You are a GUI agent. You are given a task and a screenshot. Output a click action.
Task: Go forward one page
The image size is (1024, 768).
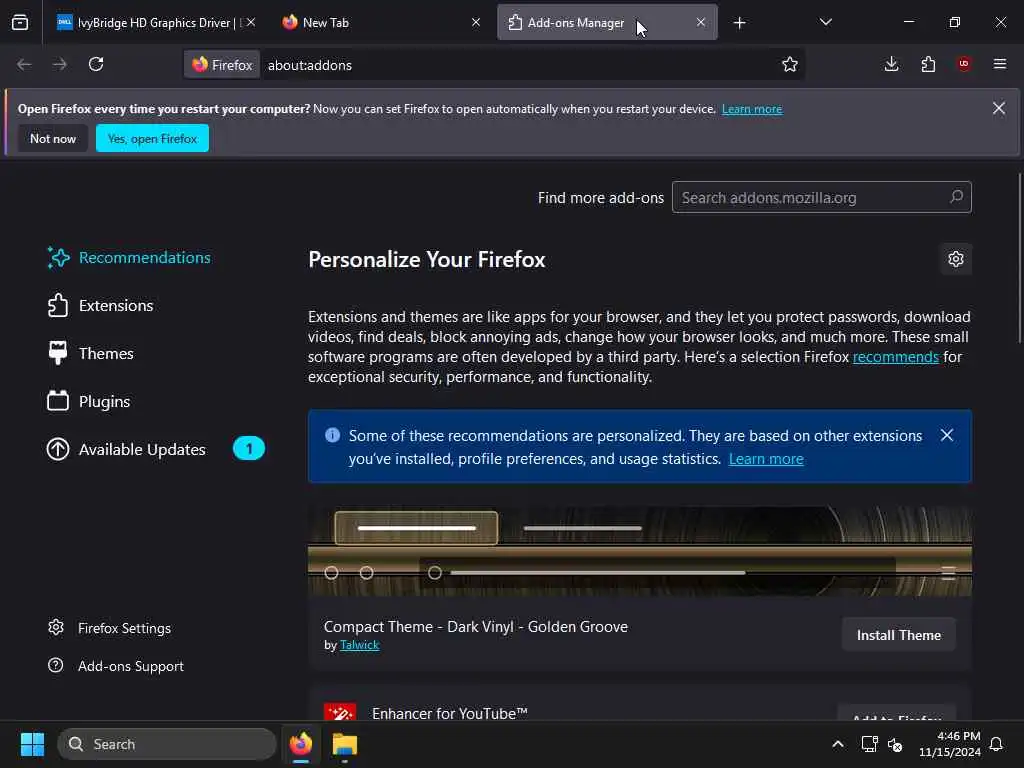pyautogui.click(x=59, y=64)
